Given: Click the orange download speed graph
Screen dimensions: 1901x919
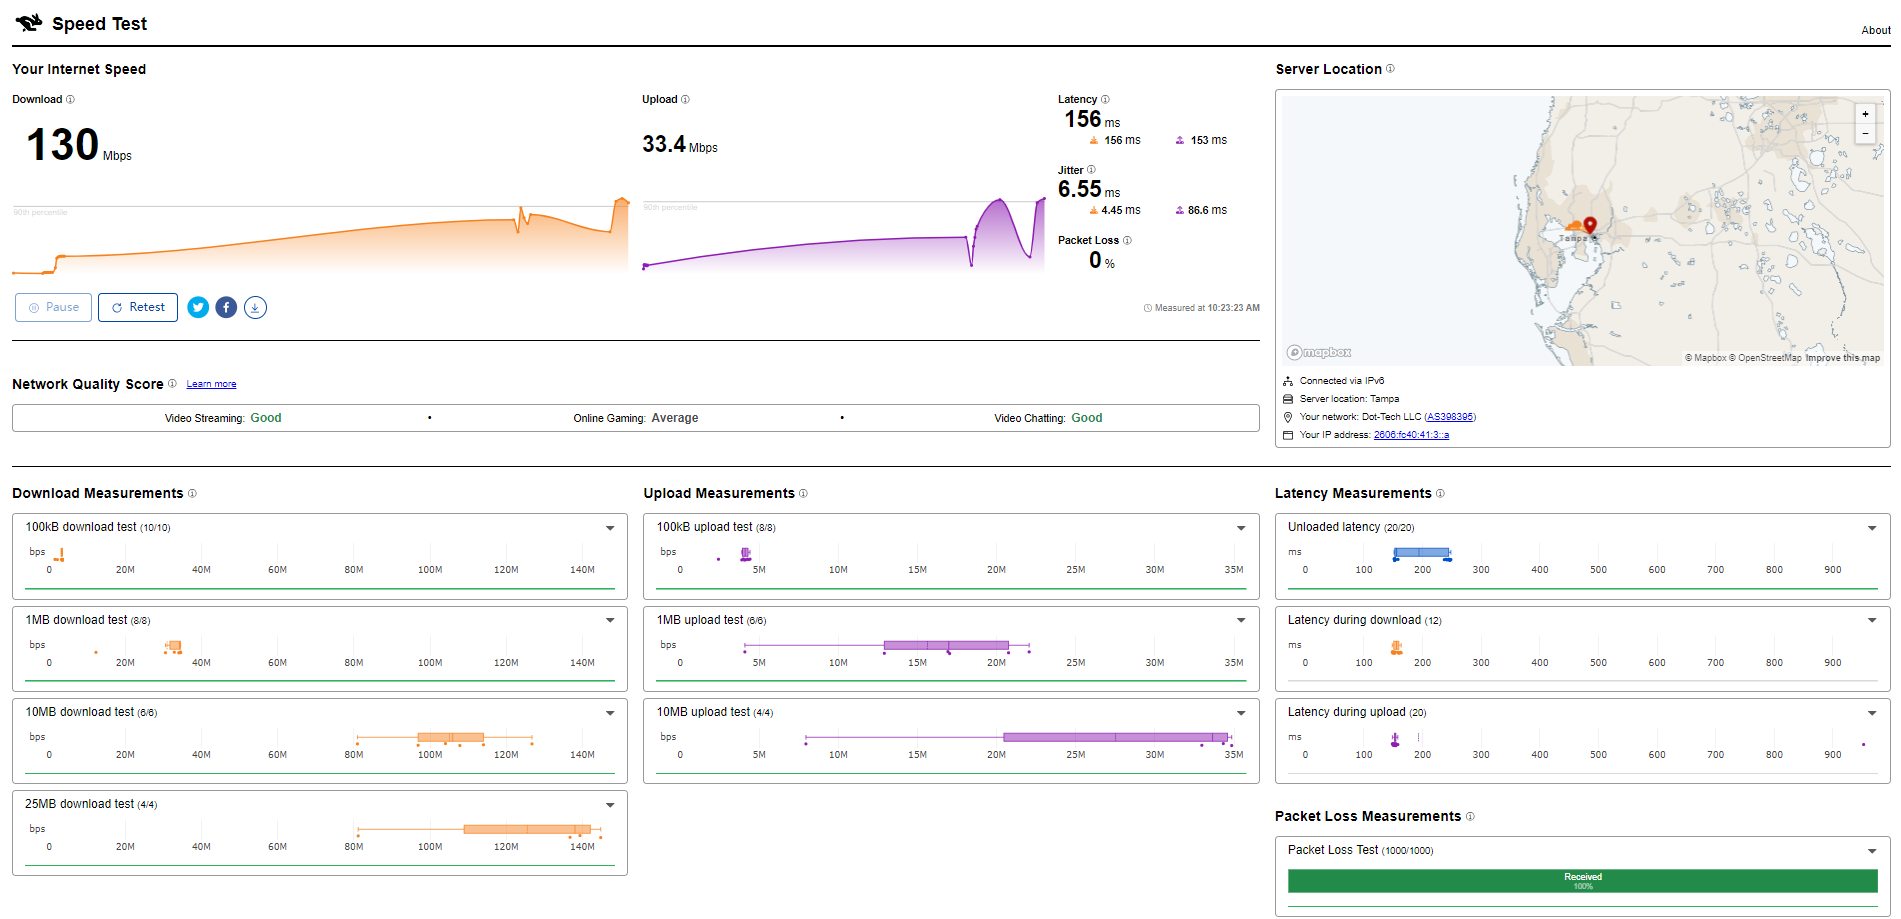Looking at the screenshot, I should [320, 236].
